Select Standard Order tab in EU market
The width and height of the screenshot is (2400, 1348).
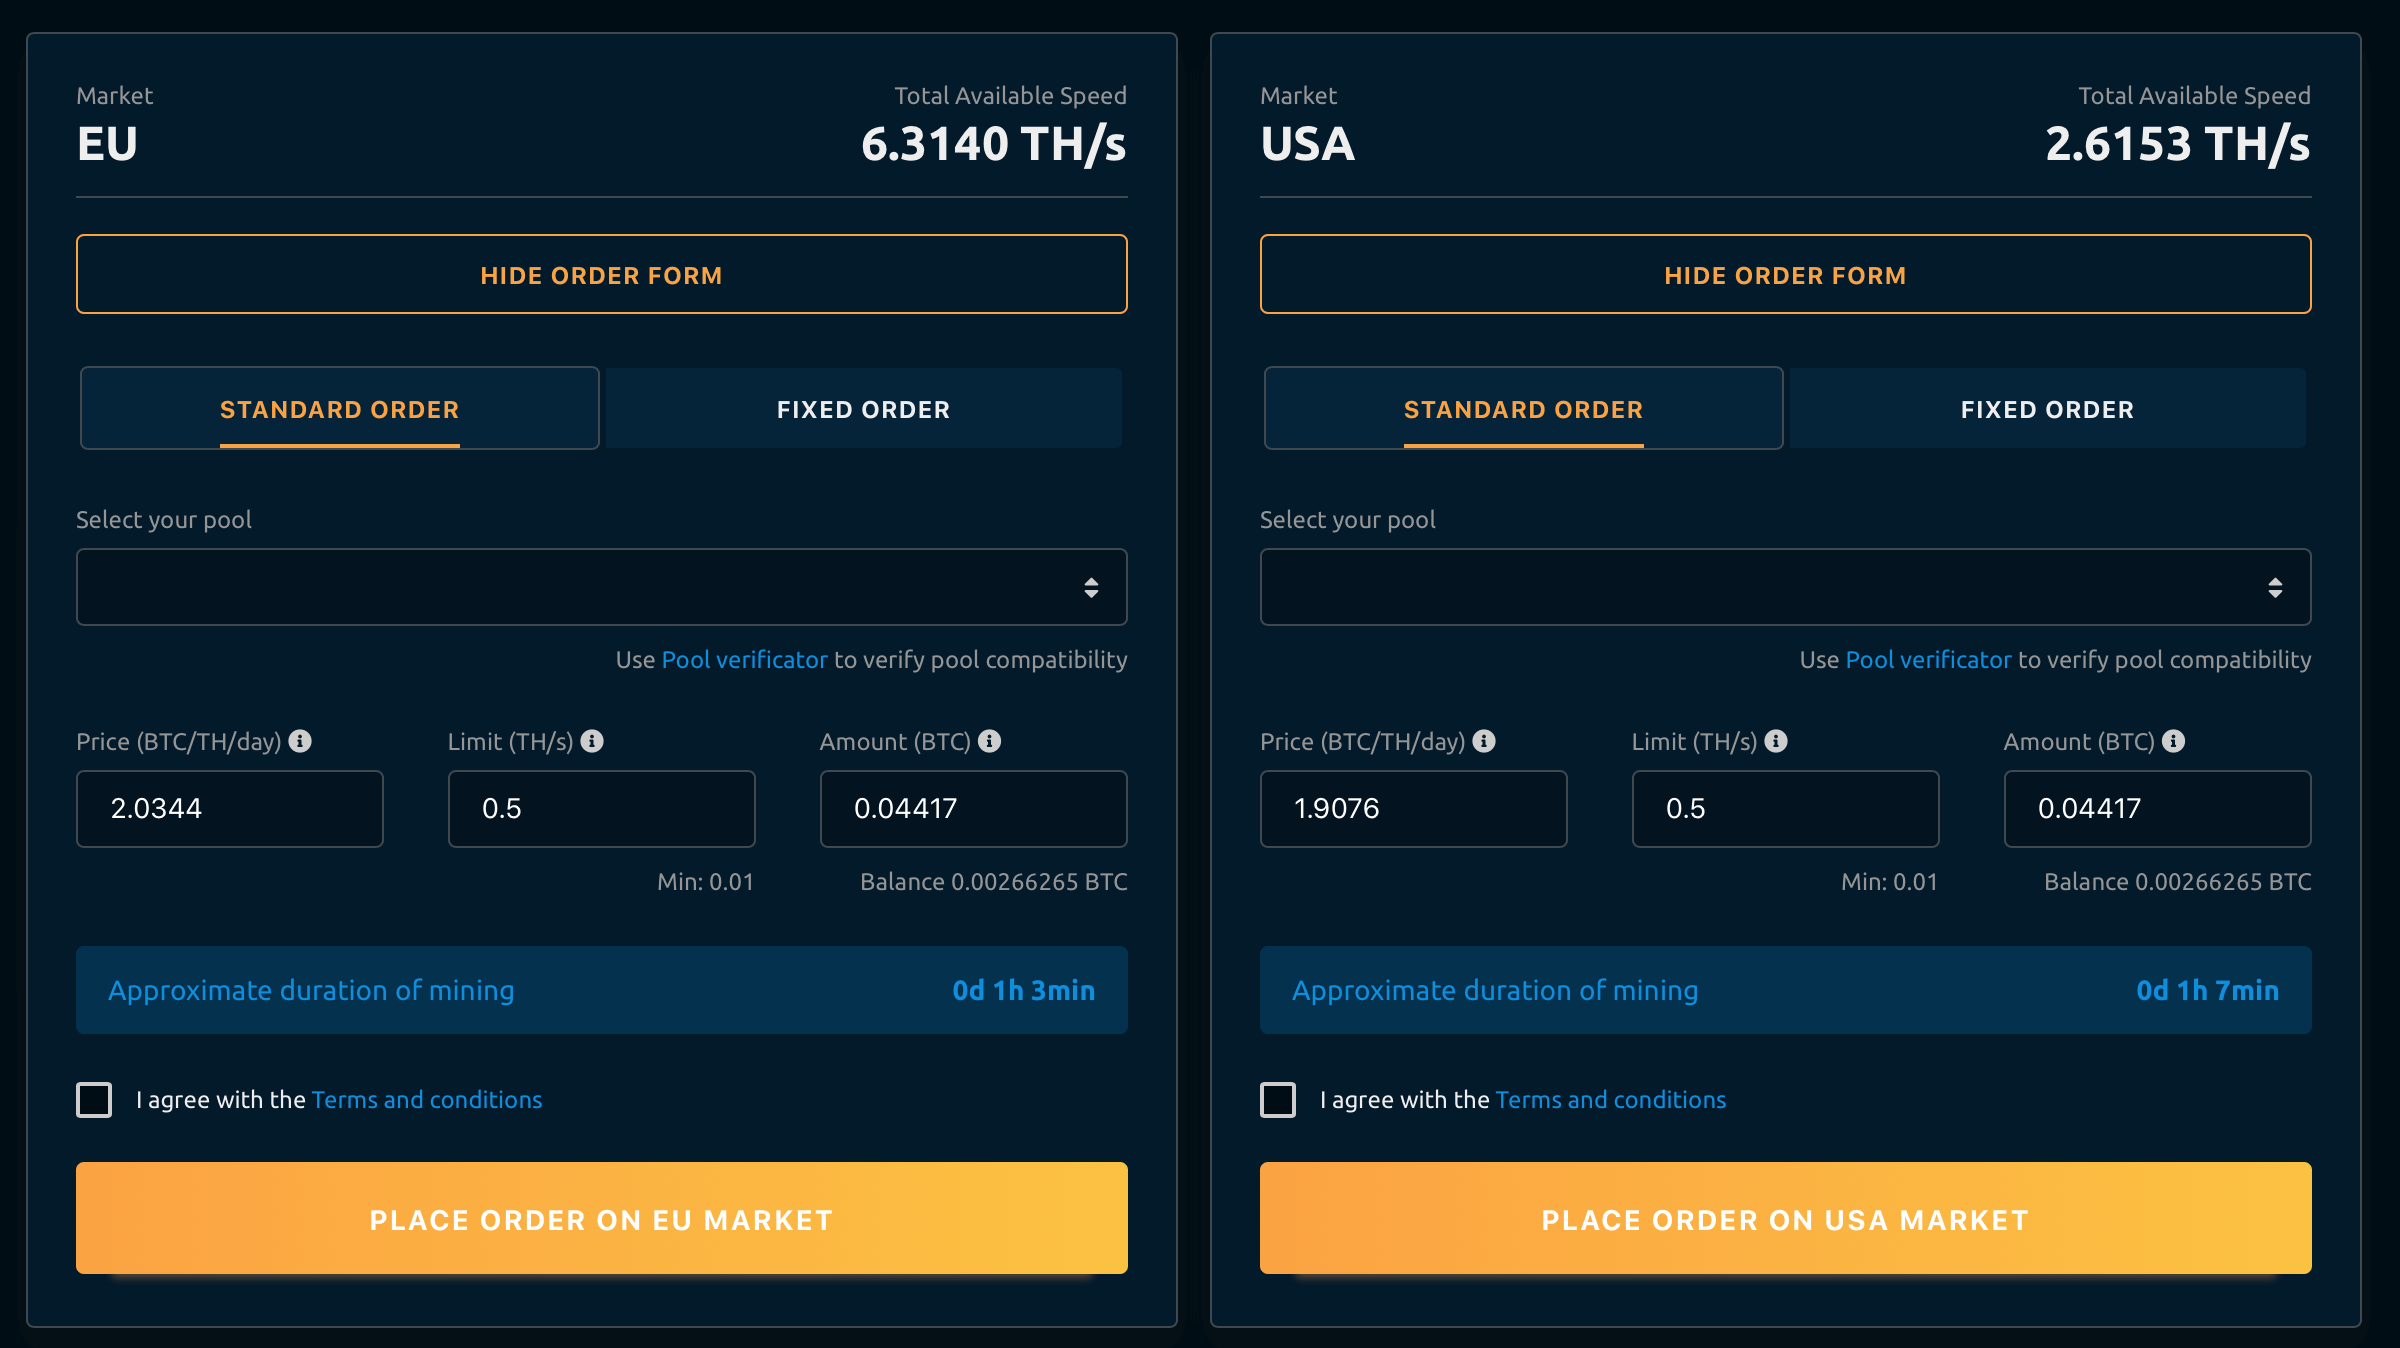pos(339,409)
